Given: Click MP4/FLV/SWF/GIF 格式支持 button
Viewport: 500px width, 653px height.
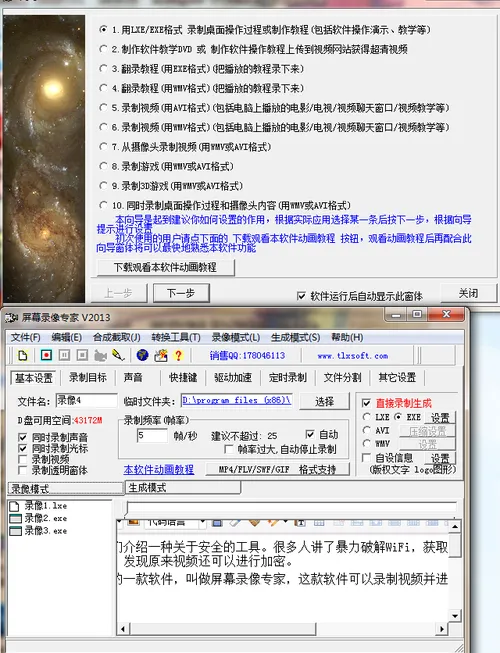Looking at the screenshot, I should [x=277, y=469].
